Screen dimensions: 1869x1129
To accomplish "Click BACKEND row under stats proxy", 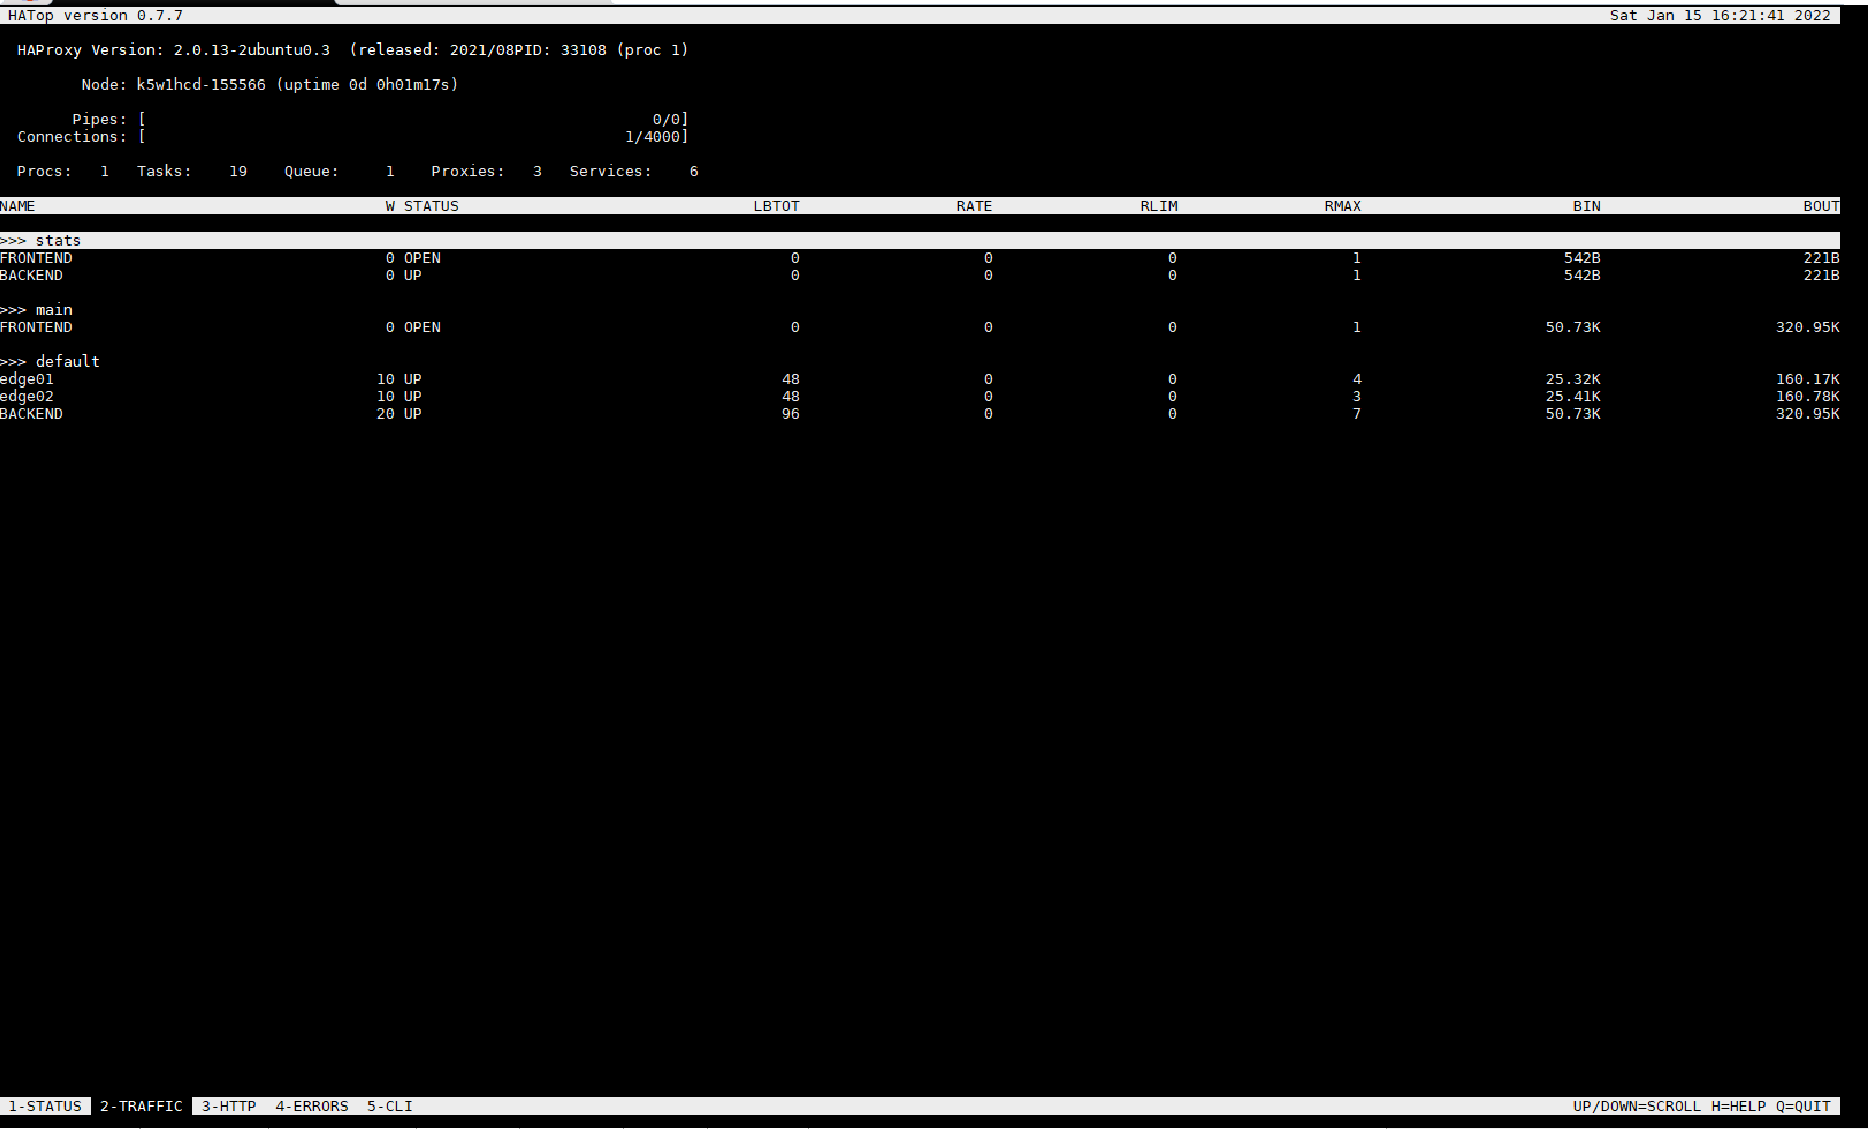I will click(x=920, y=276).
